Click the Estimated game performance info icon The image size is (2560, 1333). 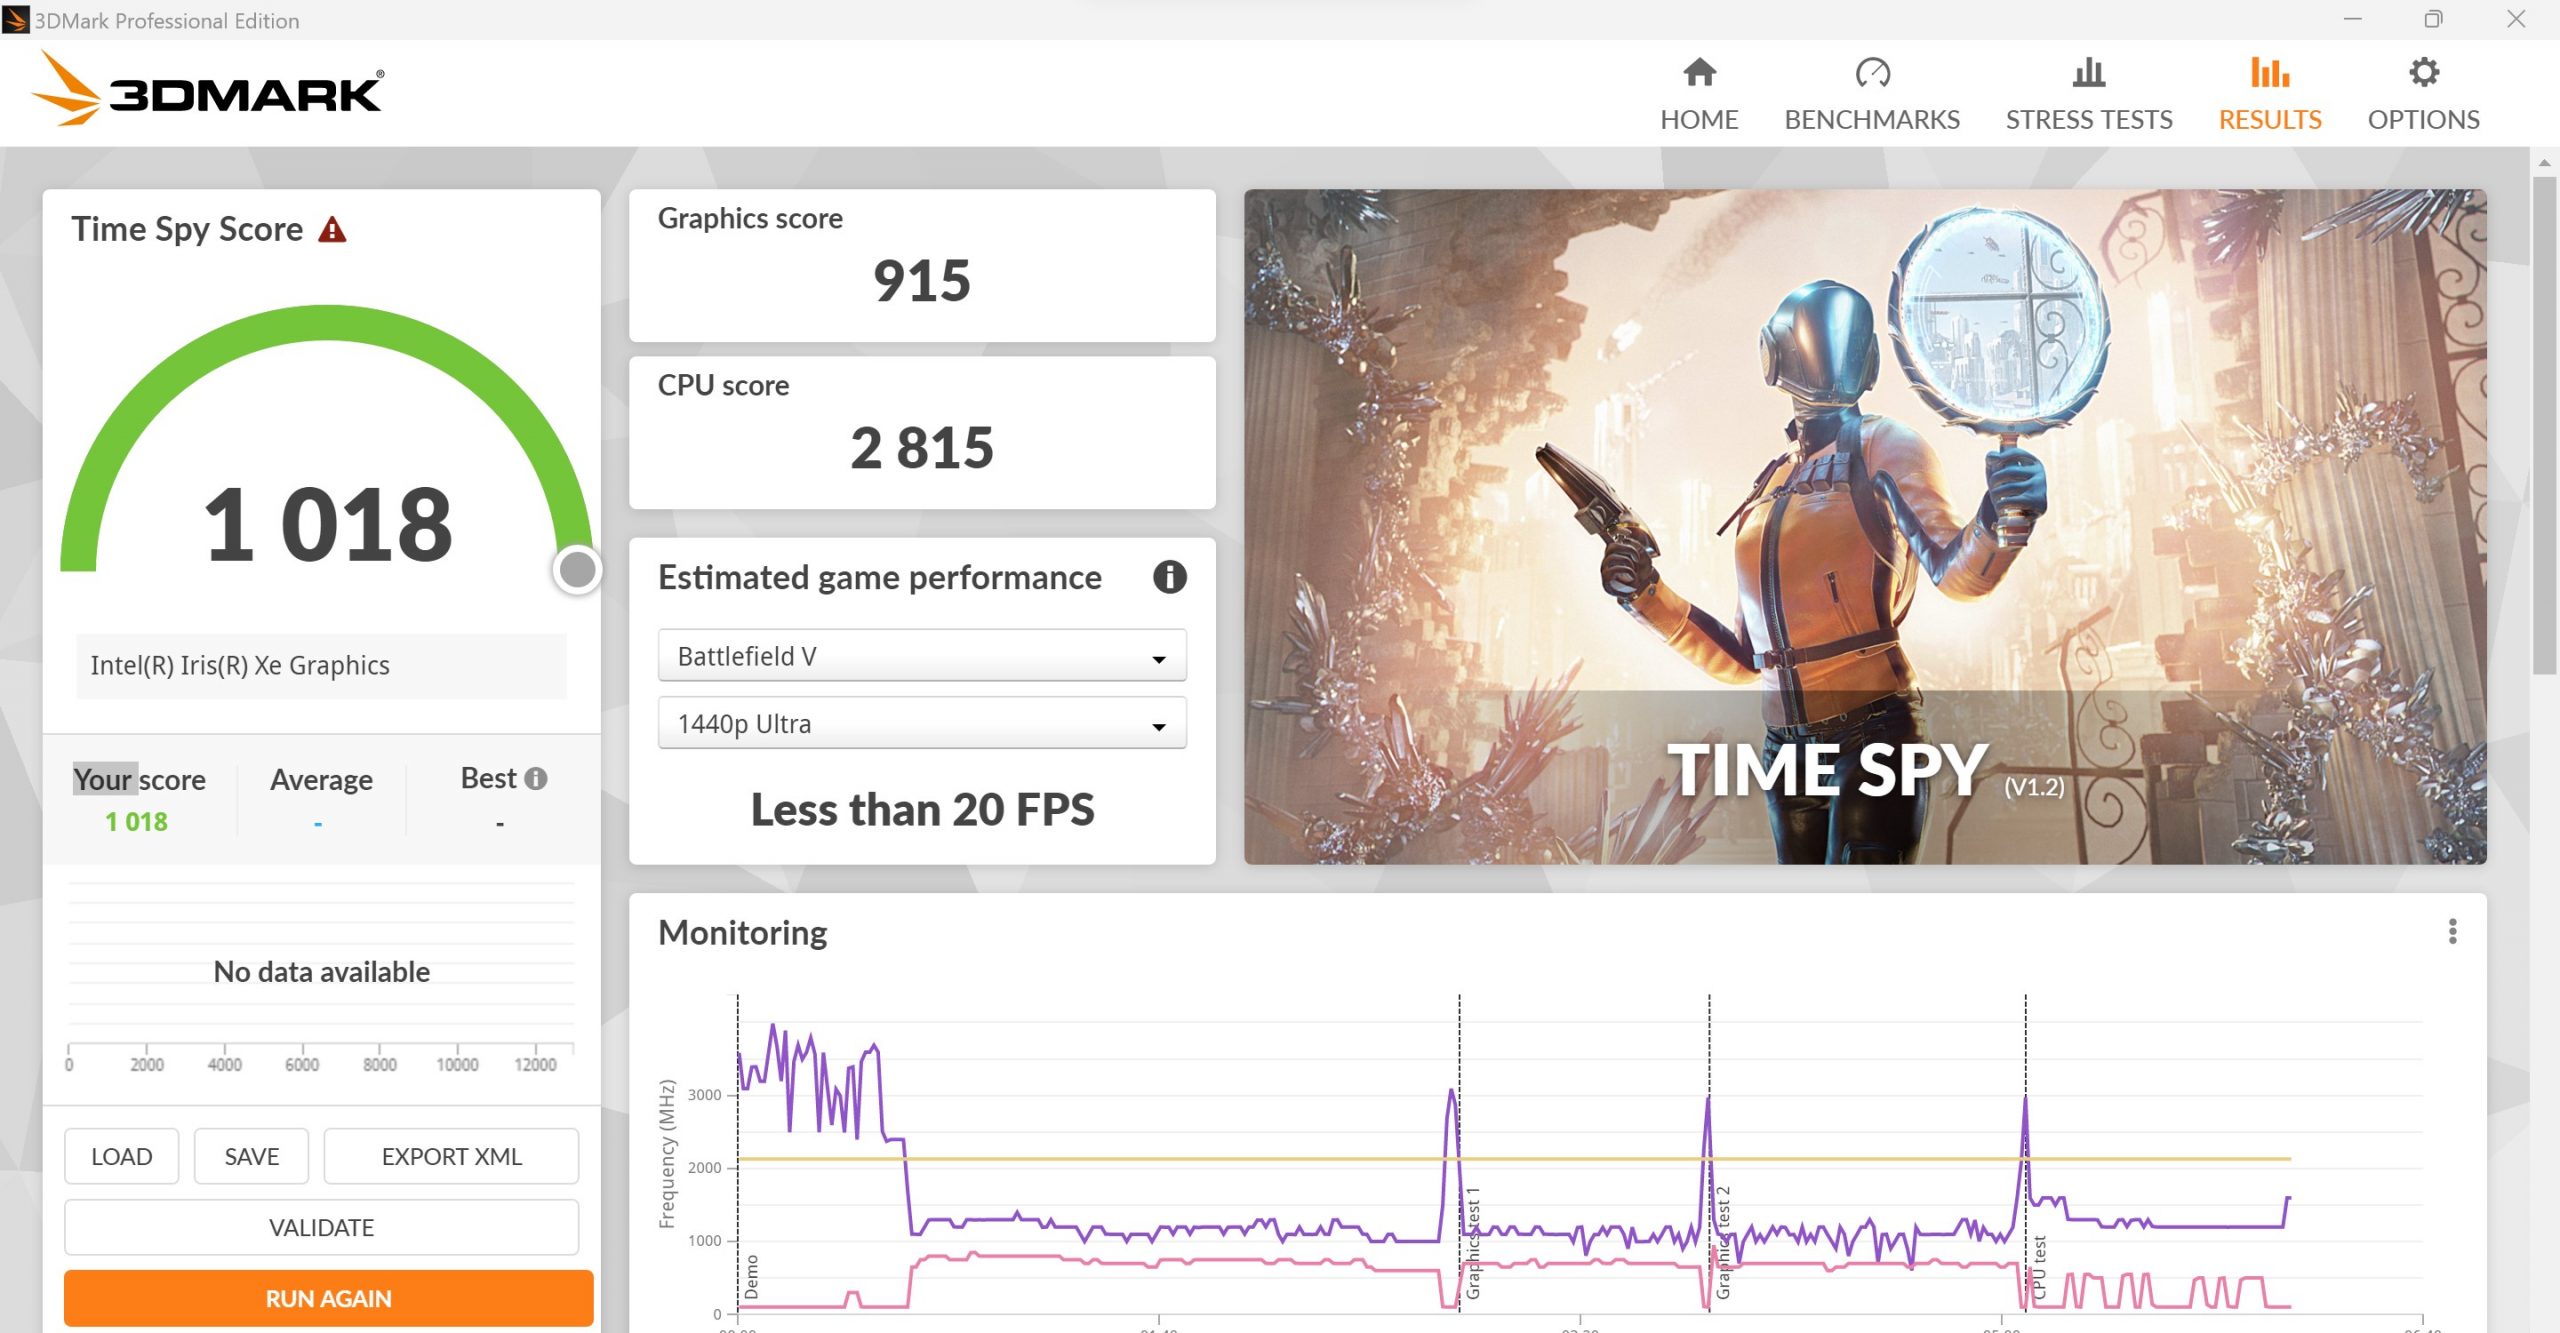click(x=1169, y=577)
